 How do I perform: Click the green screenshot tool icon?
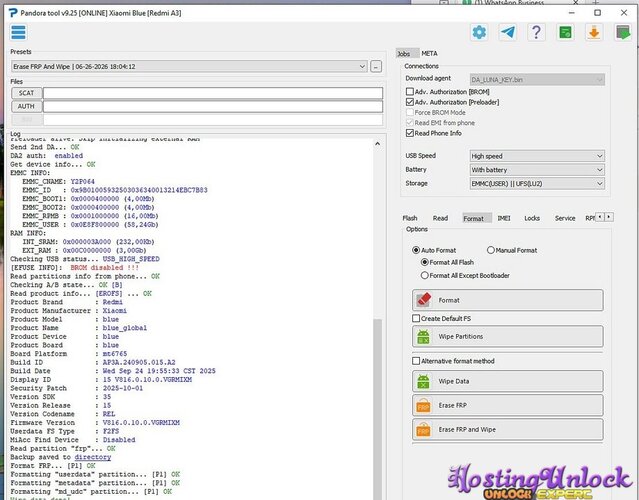pos(565,32)
